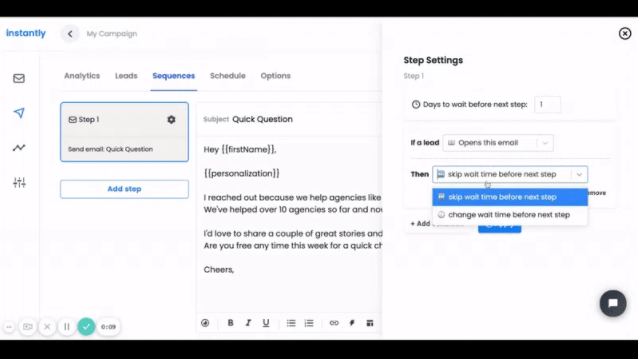Click the recording timer 0:09

click(x=108, y=327)
